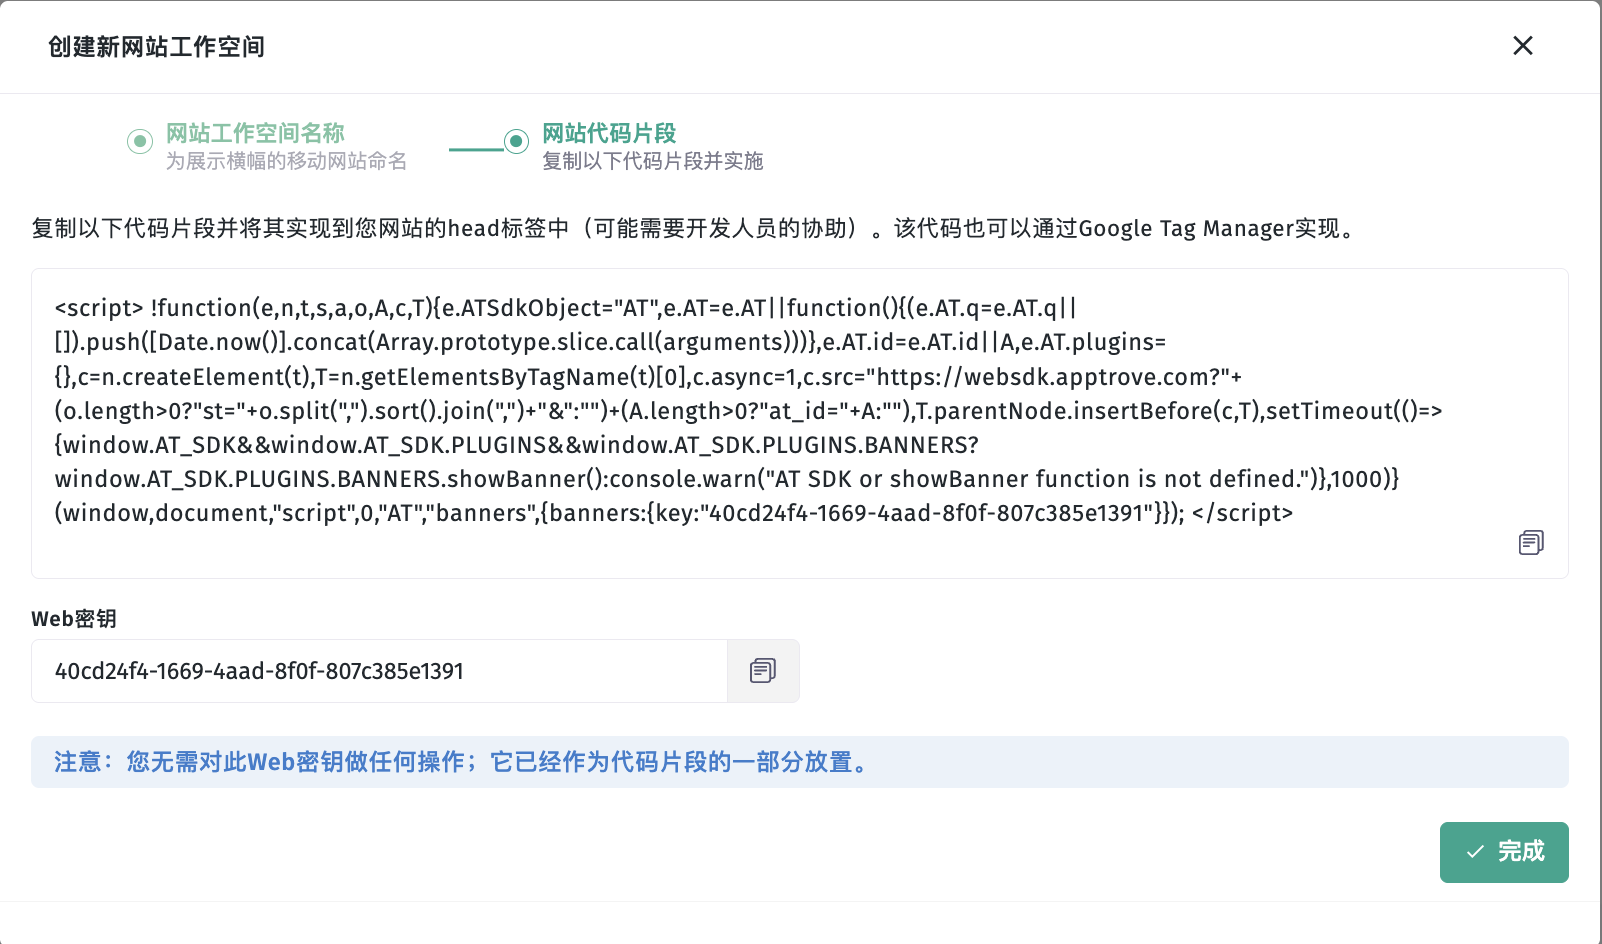Click the Google Tag Manager instruction sentence
The width and height of the screenshot is (1602, 944).
click(x=693, y=229)
